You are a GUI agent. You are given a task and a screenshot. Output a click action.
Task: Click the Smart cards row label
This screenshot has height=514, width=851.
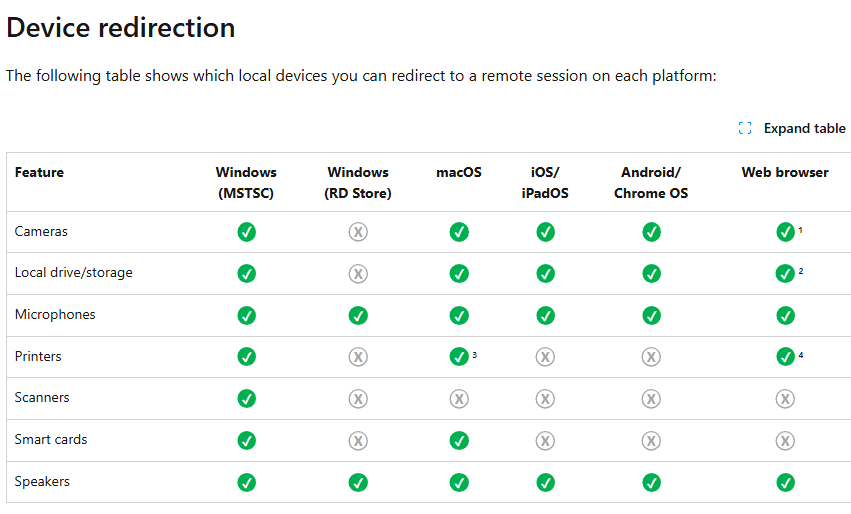point(51,439)
